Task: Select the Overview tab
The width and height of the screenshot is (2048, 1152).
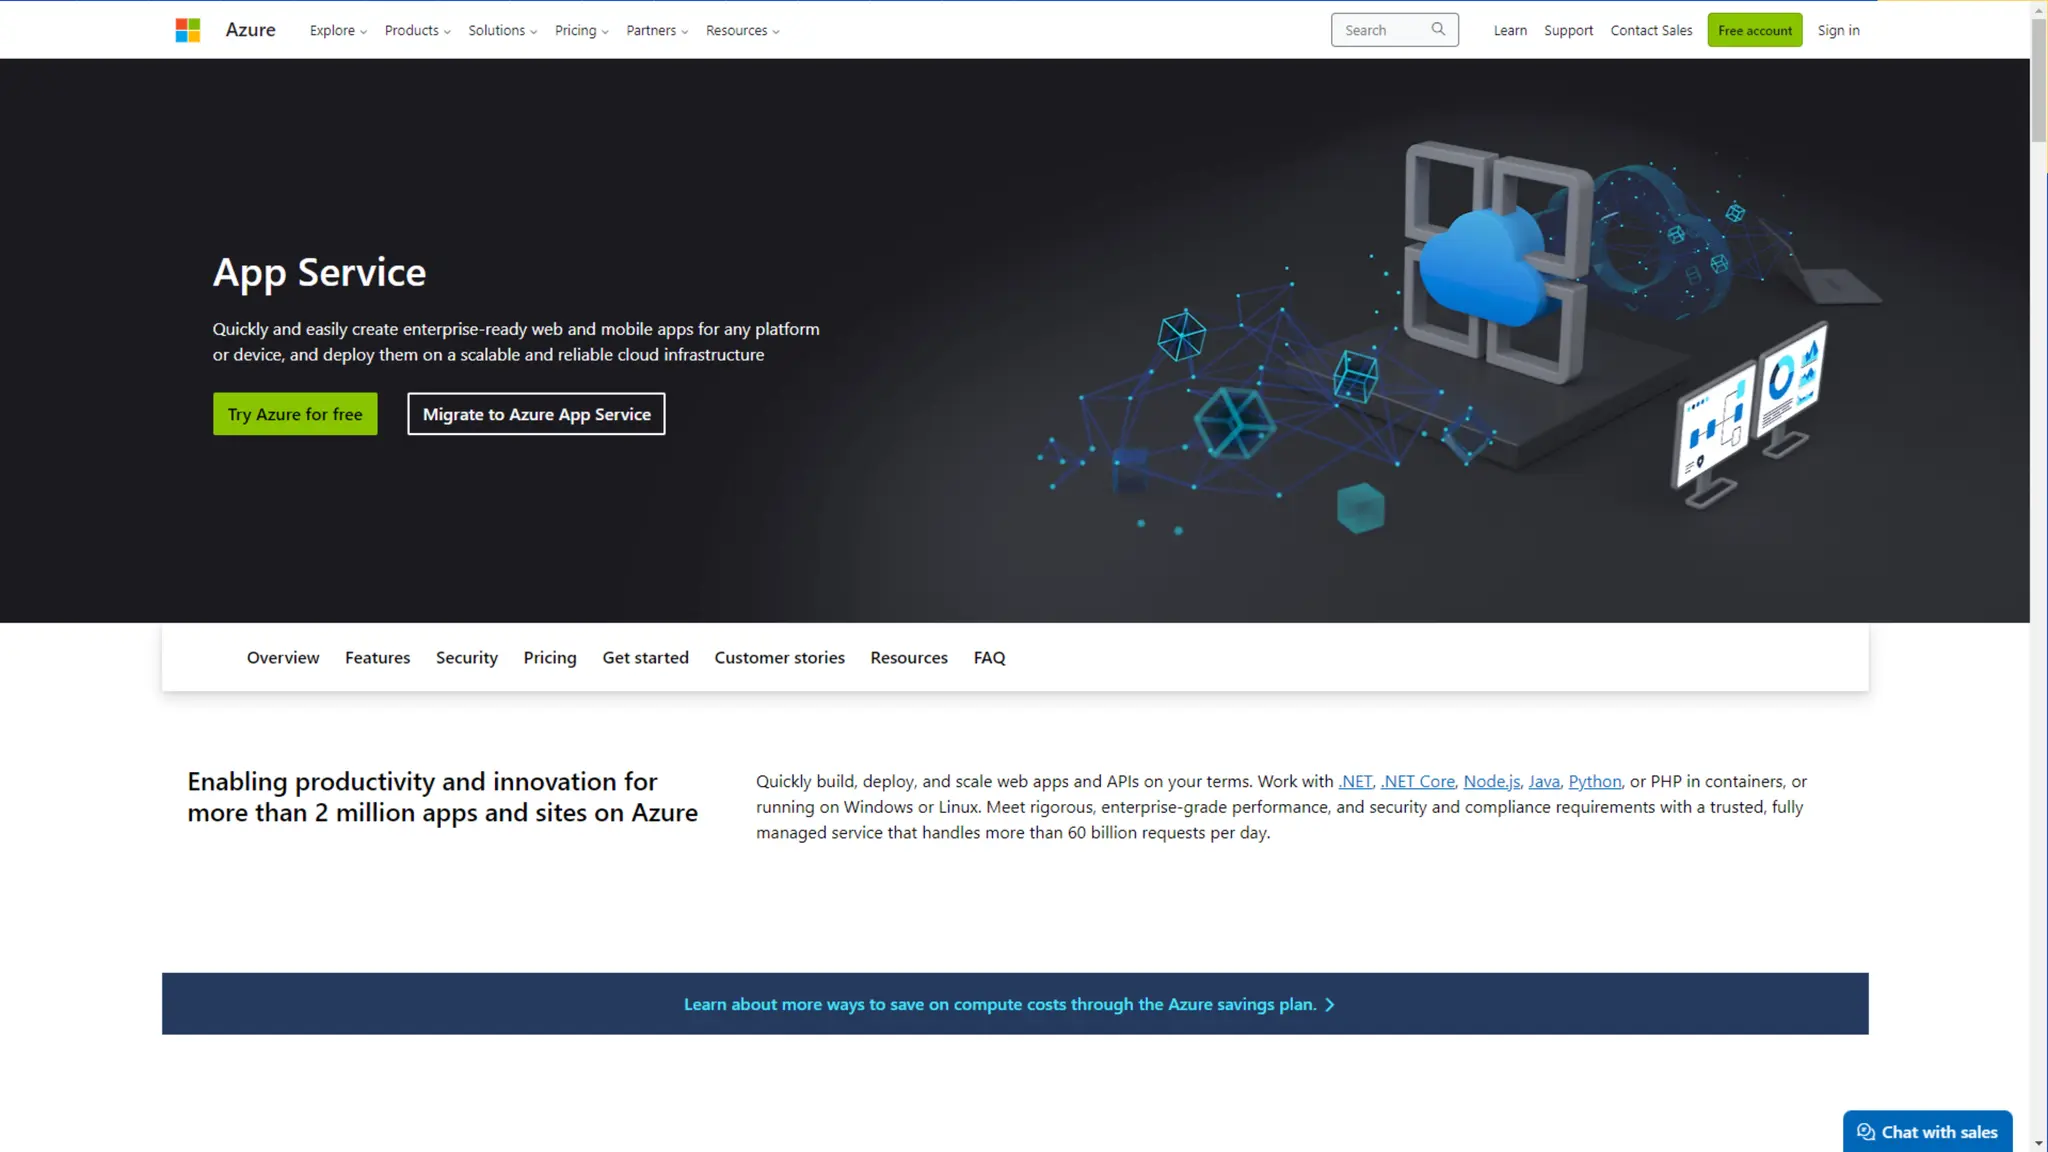Action: (x=283, y=658)
